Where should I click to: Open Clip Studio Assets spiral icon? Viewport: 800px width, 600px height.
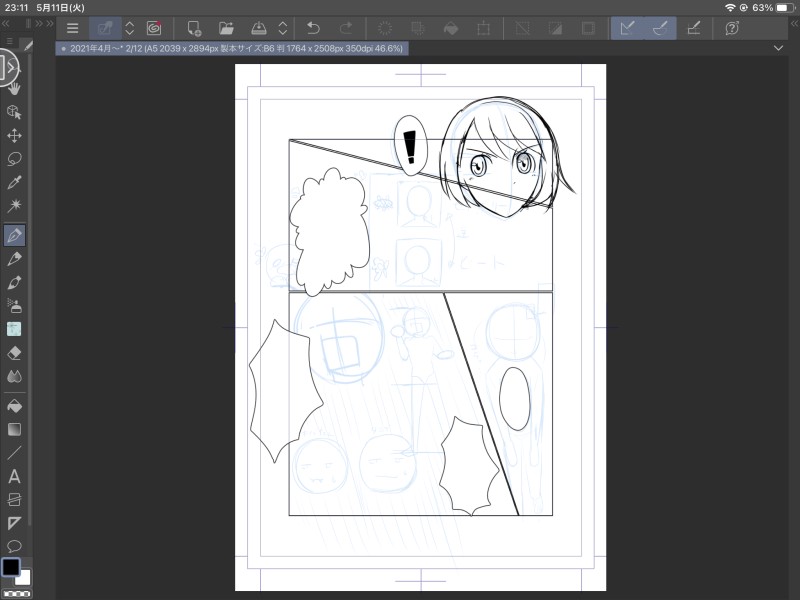coord(154,28)
